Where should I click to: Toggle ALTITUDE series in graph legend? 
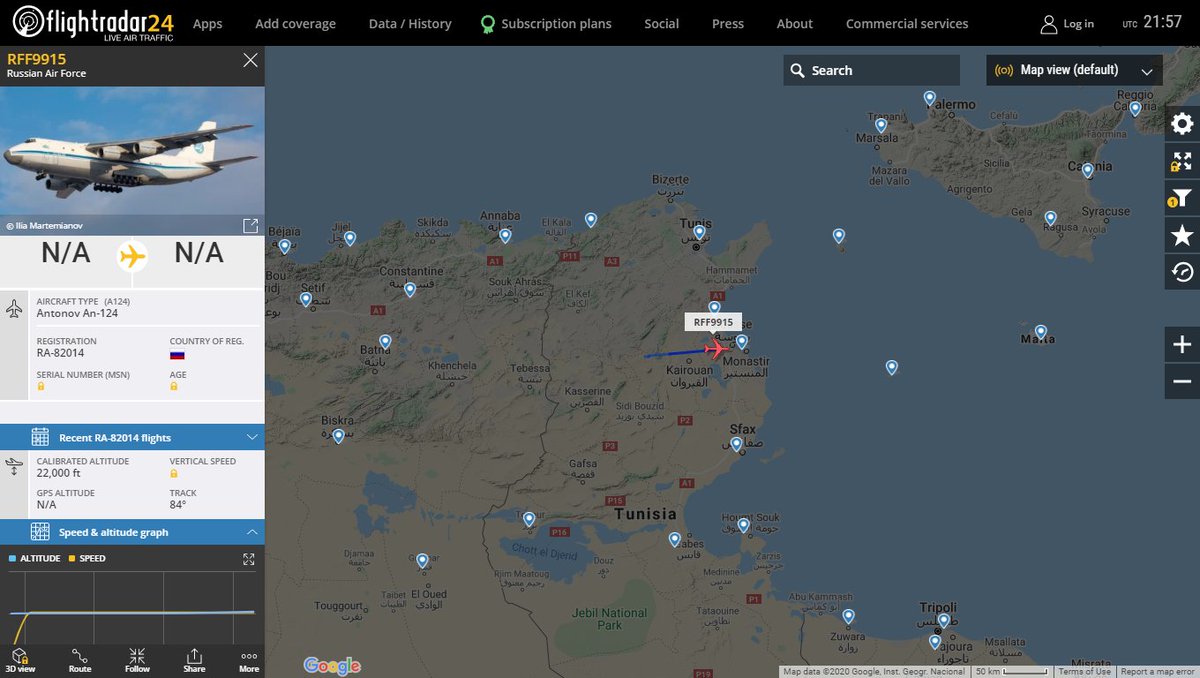click(x=35, y=558)
